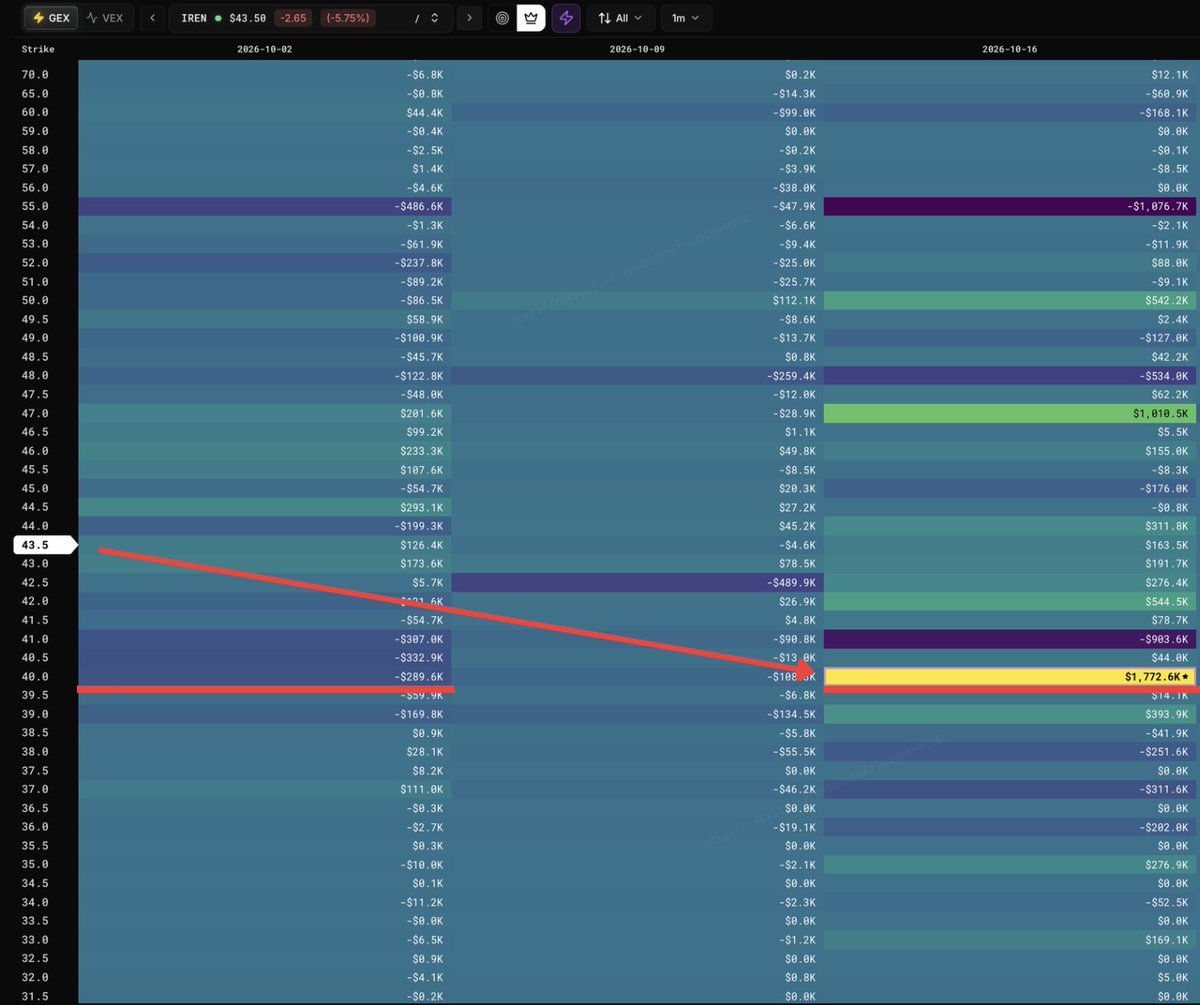Click the -$489.9K cell at strike 42.5
1200x1005 pixels.
pyautogui.click(x=637, y=583)
